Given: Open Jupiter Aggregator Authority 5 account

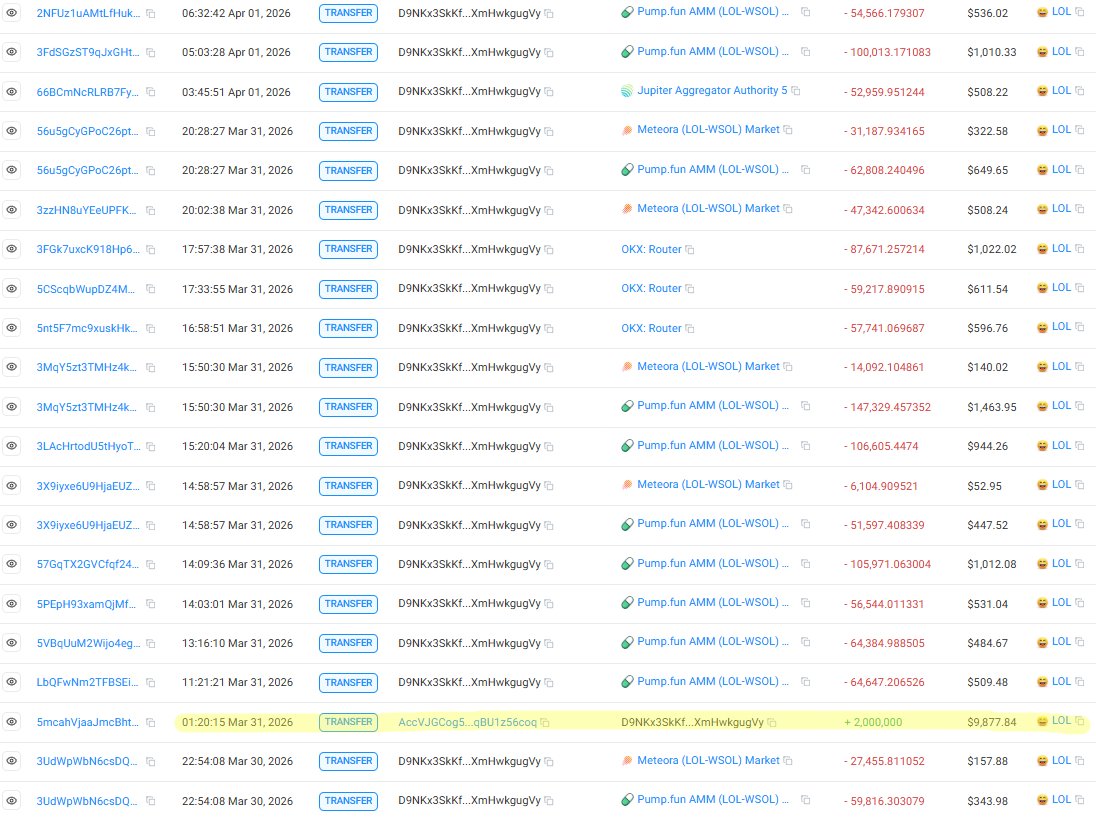Looking at the screenshot, I should tap(712, 90).
